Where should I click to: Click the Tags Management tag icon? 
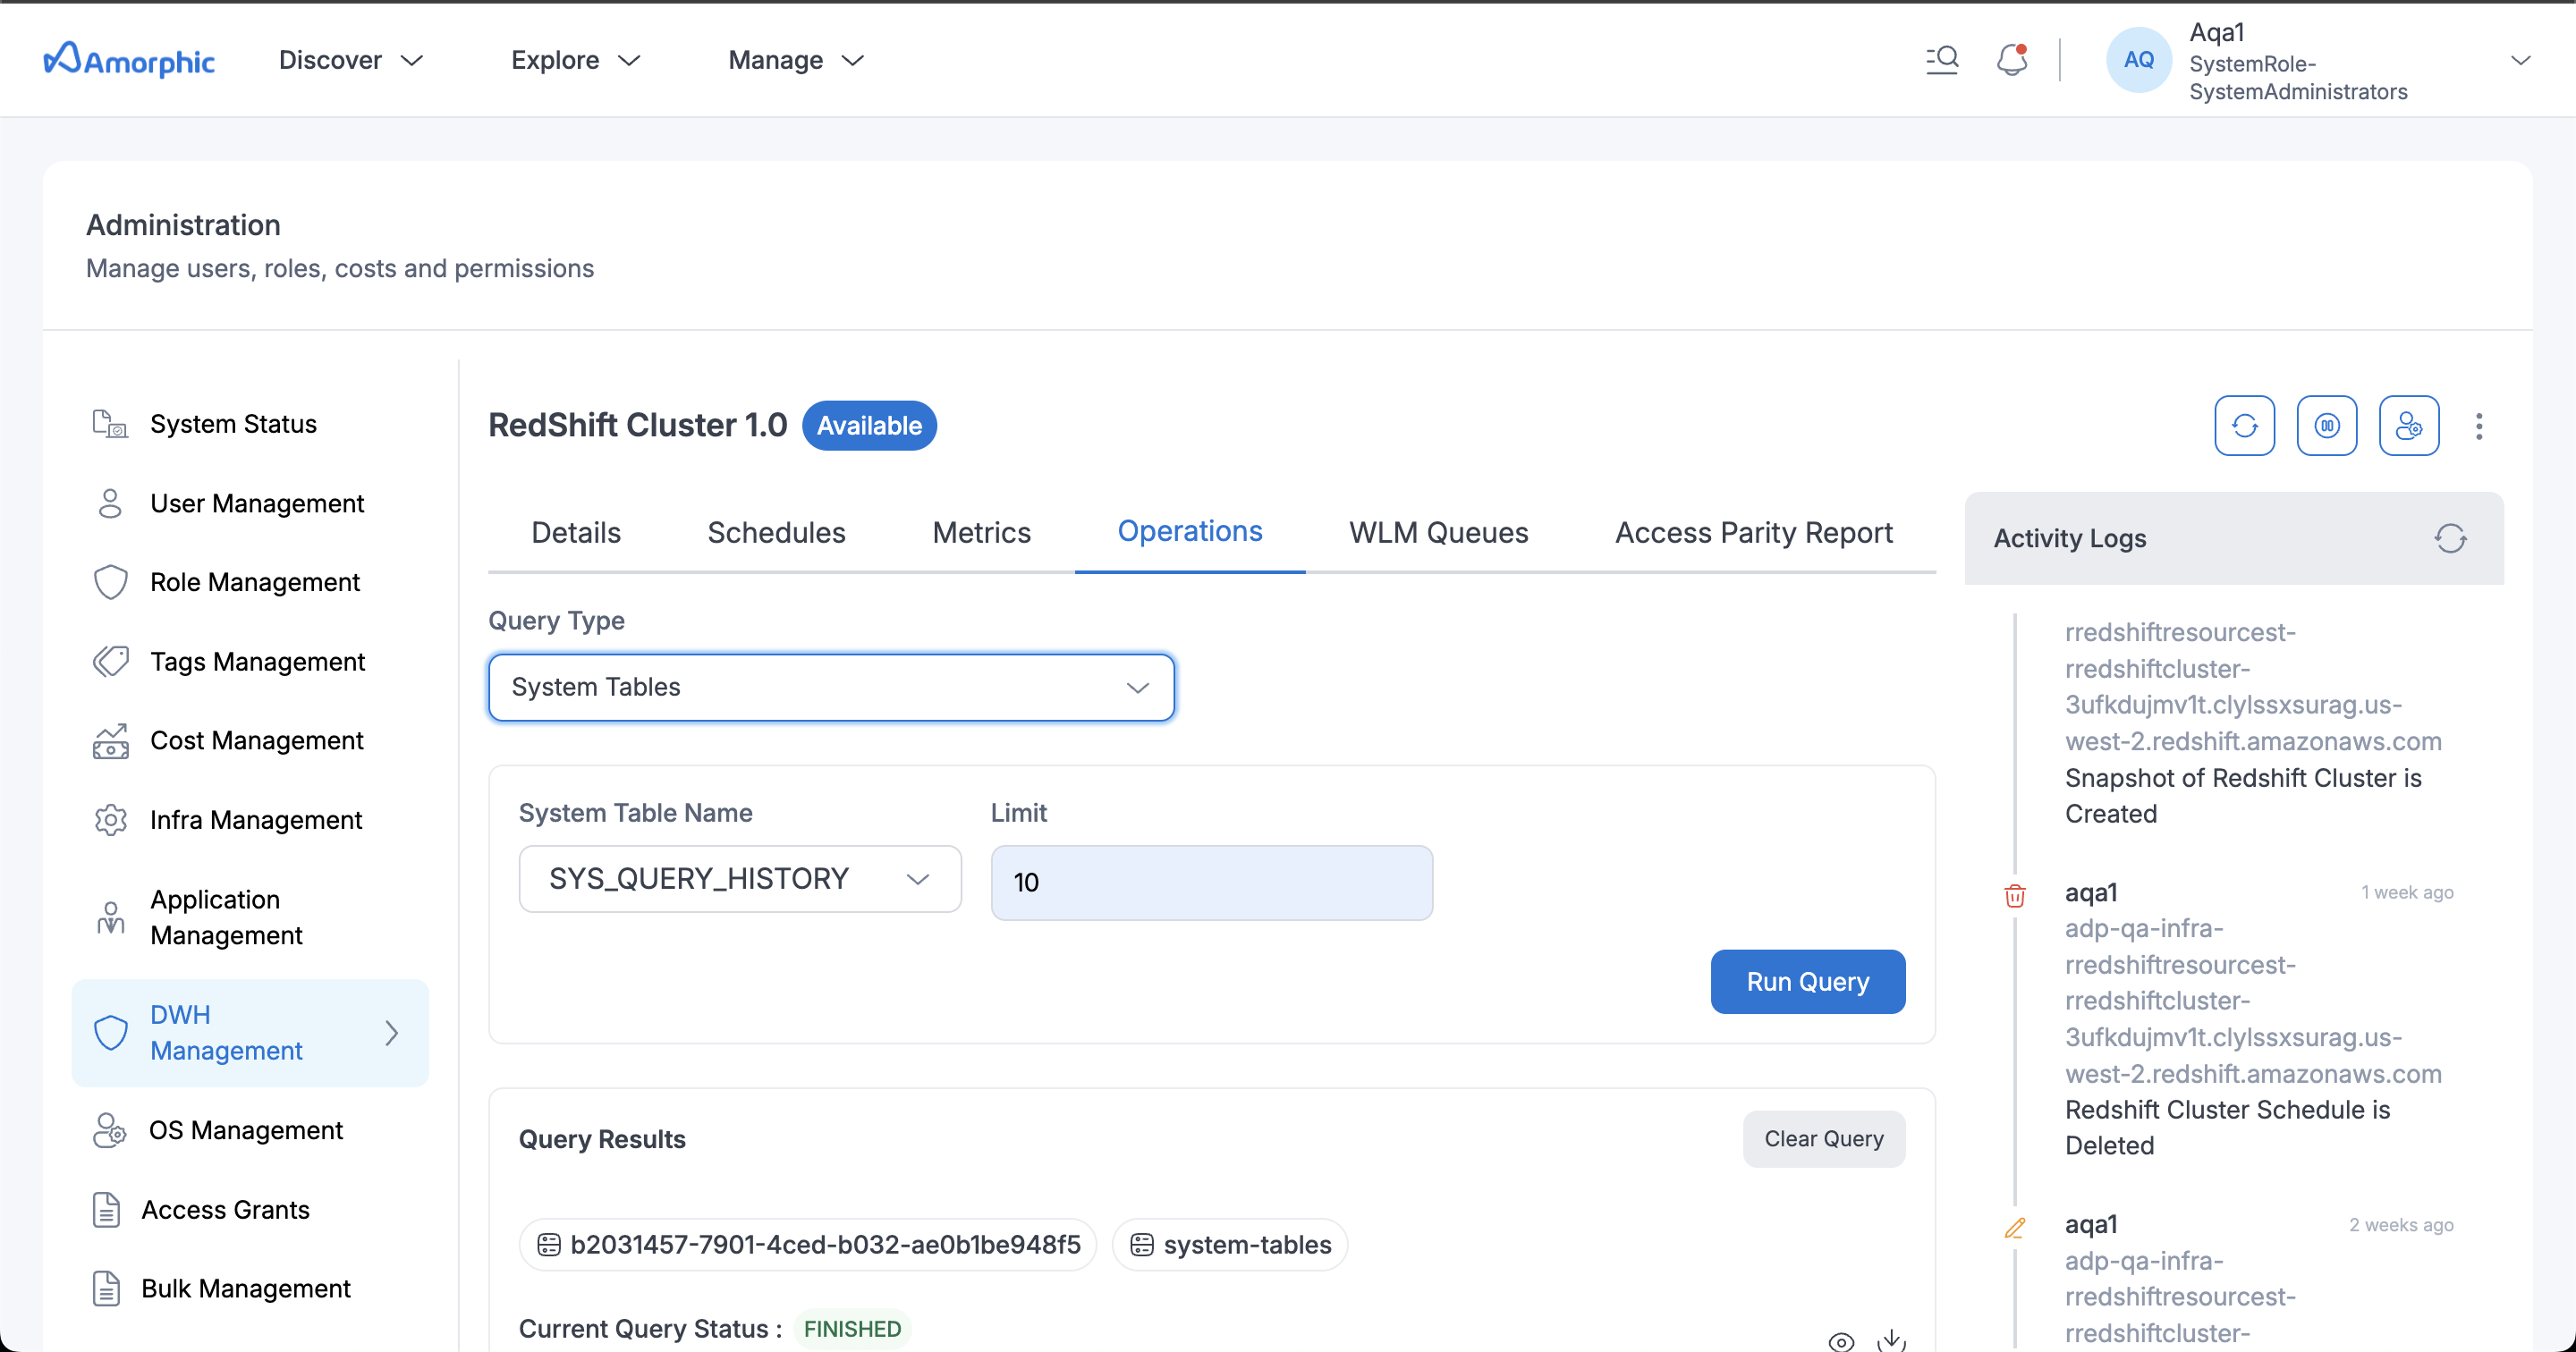pos(110,661)
